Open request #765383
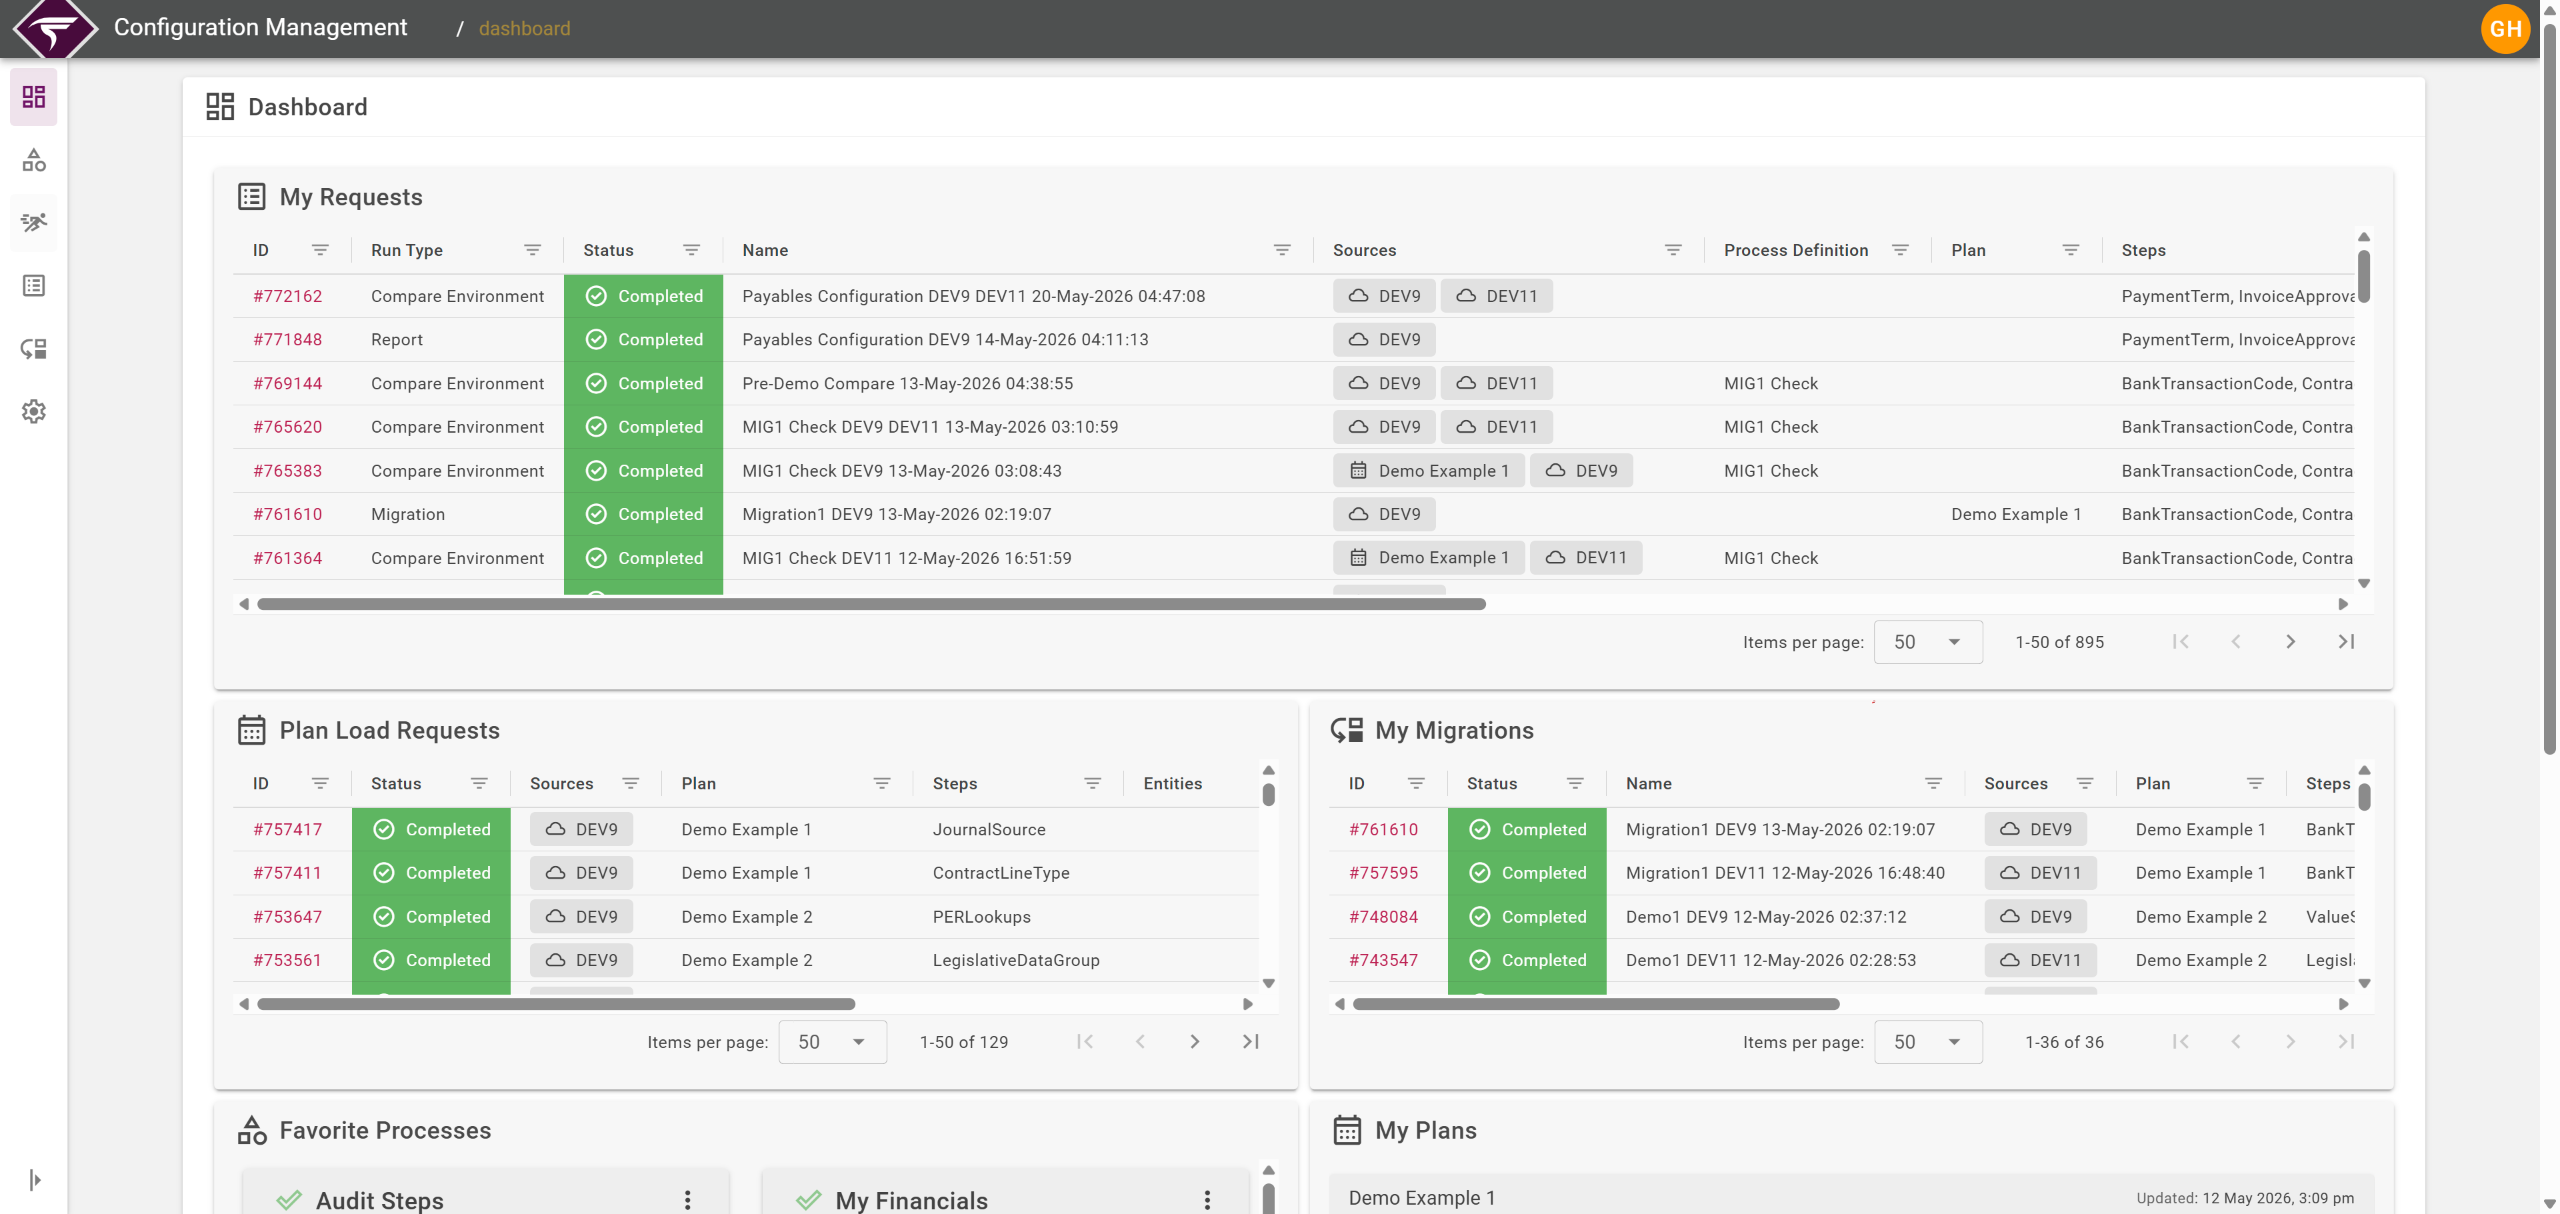 pos(288,471)
